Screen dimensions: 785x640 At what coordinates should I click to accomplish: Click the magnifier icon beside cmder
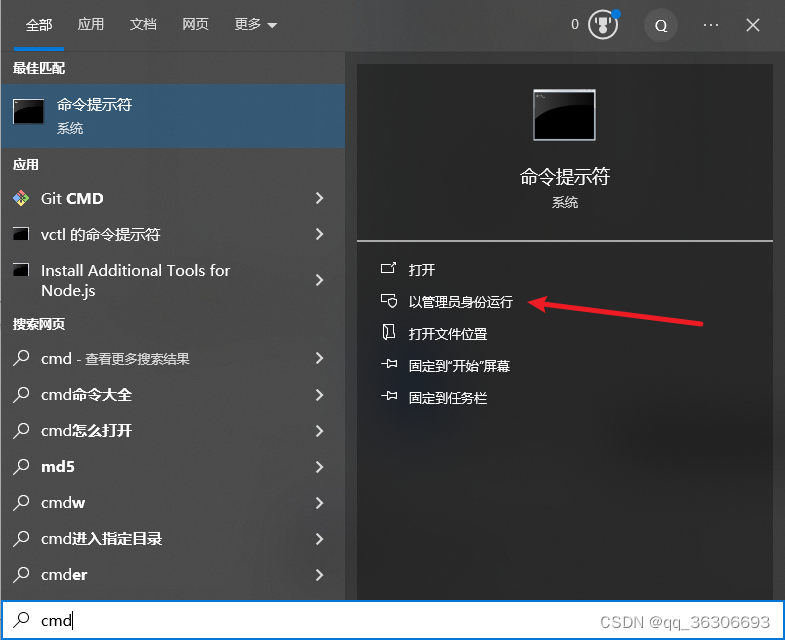click(x=21, y=574)
